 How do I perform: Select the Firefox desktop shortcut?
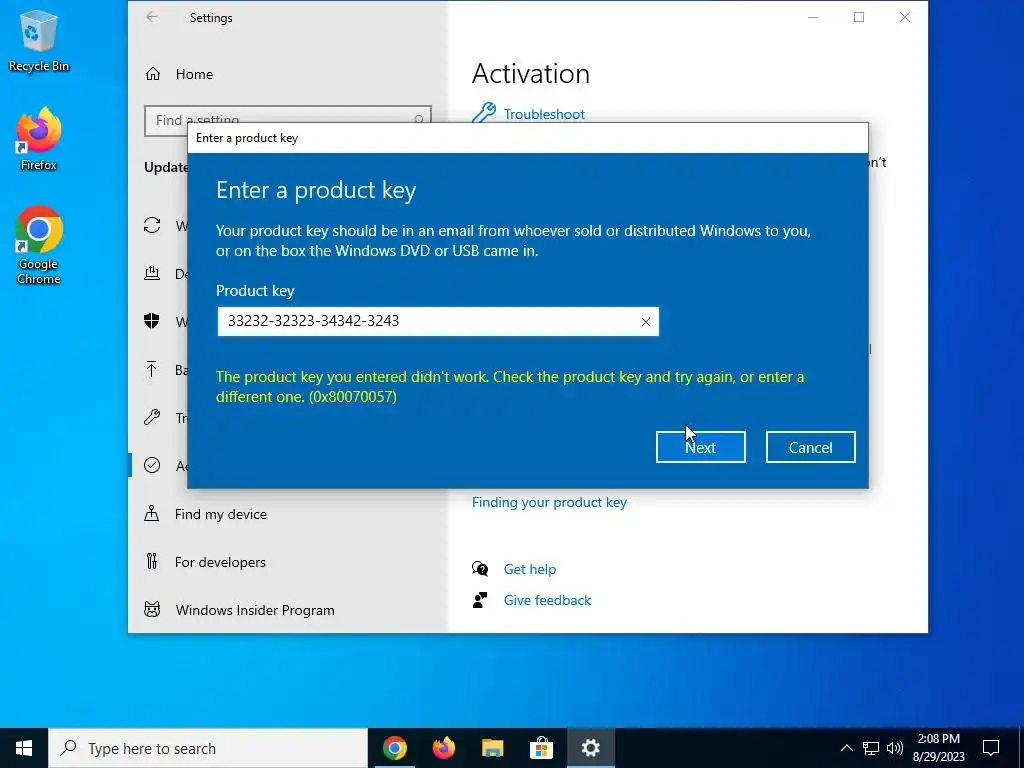tap(39, 139)
